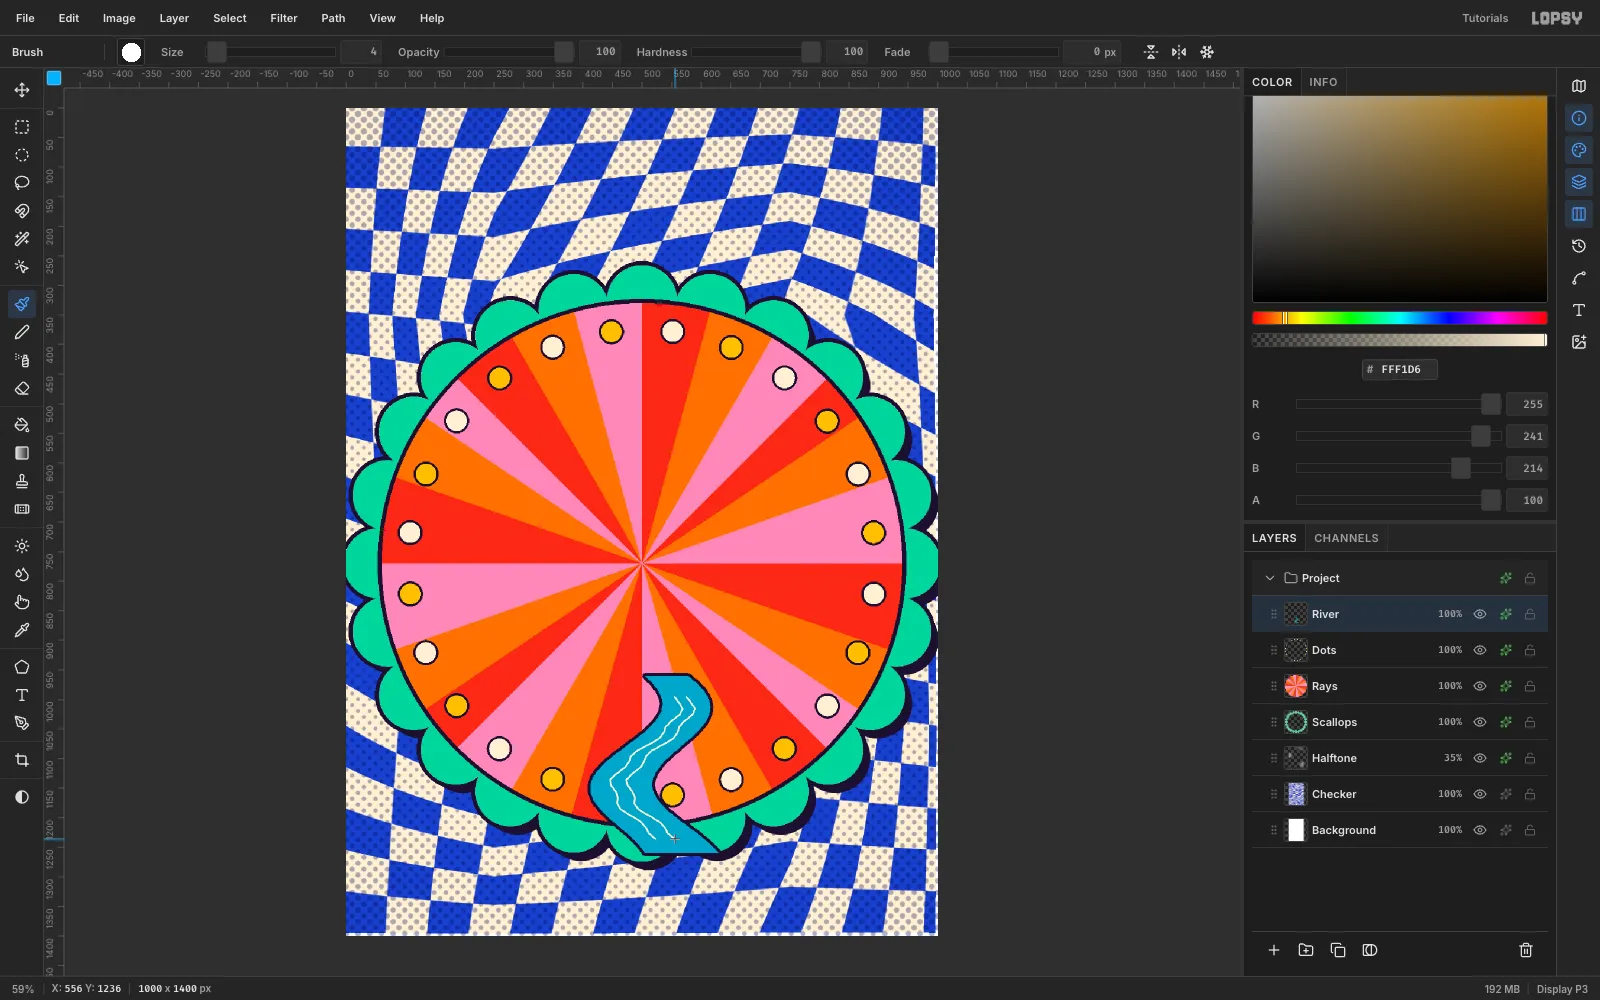Open the File menu
The height and width of the screenshot is (1000, 1600).
25,18
